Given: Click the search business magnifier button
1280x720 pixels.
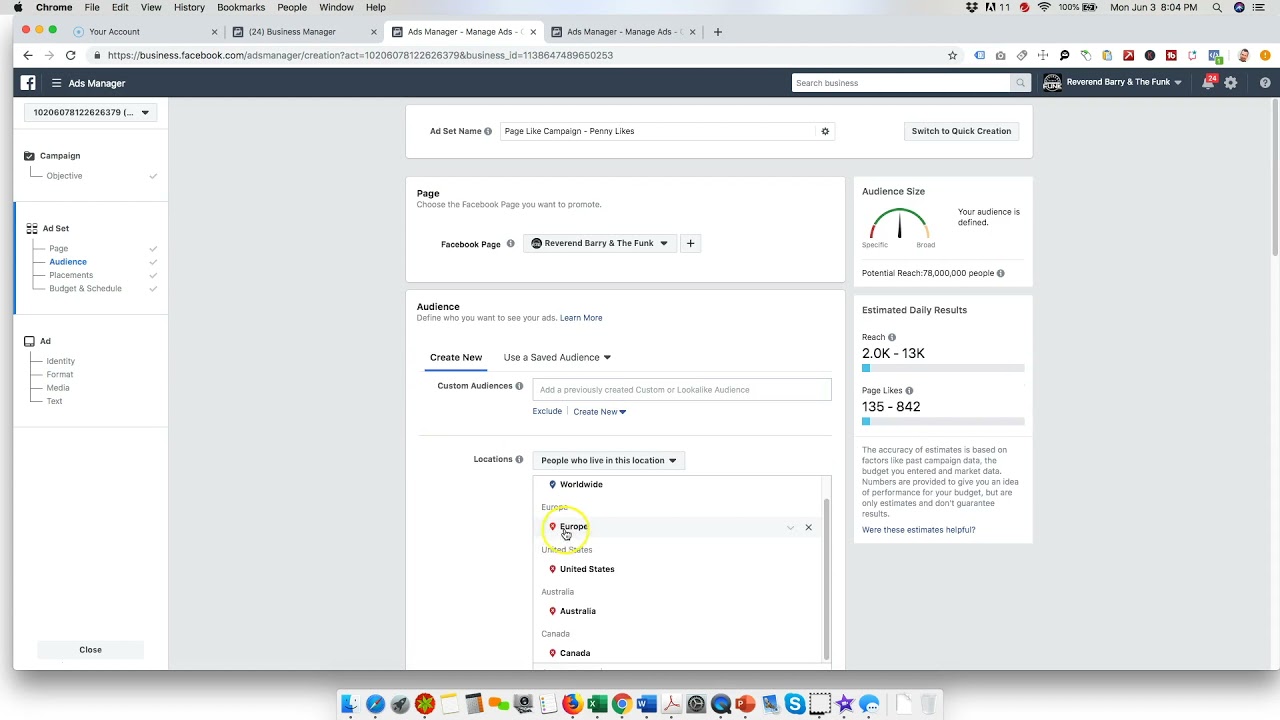Looking at the screenshot, I should point(1020,83).
